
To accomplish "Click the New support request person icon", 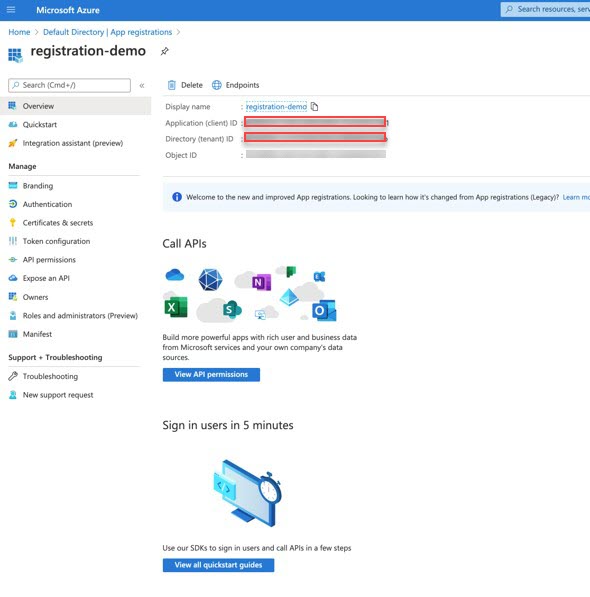I will point(13,395).
